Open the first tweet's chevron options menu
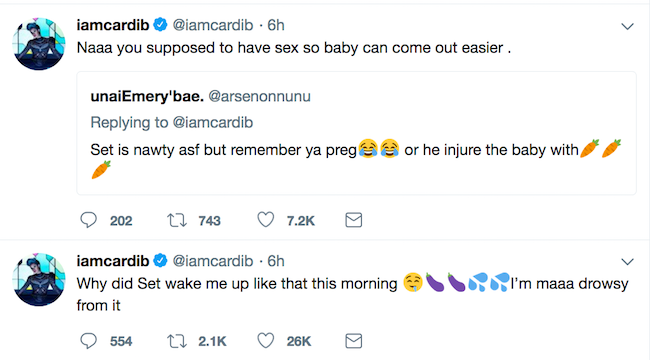650x360 pixels. click(628, 27)
